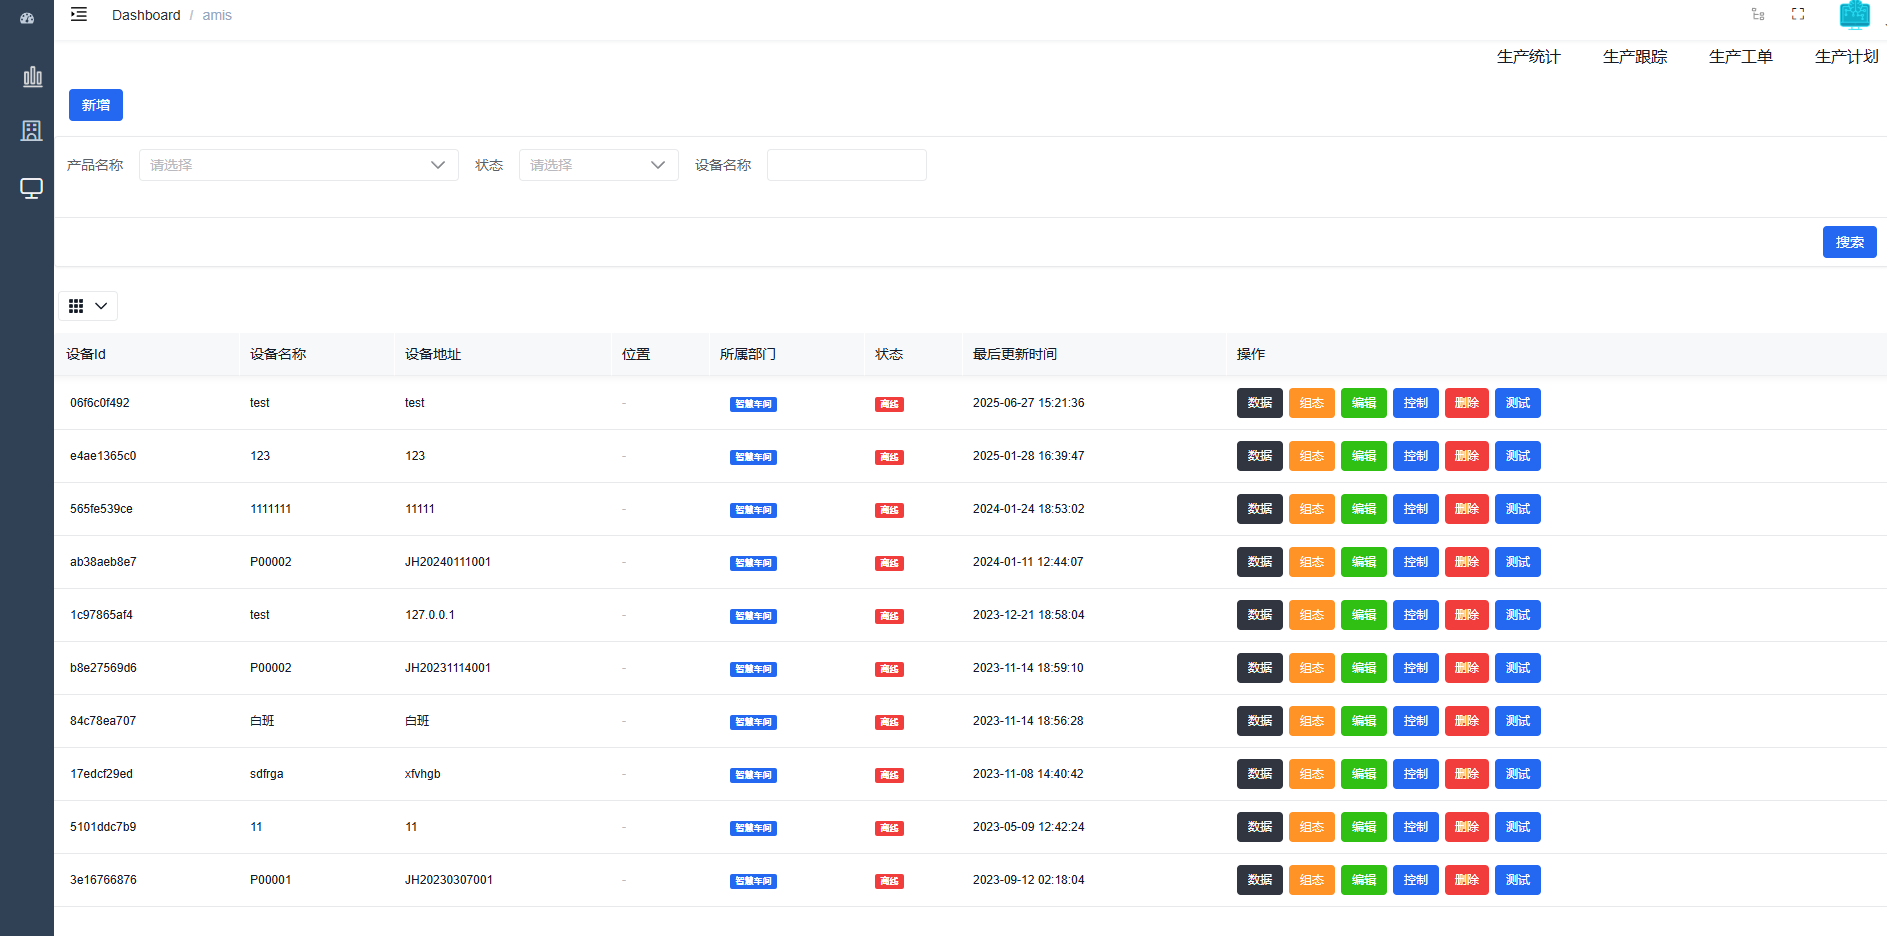
Task: Click 数据 for device 84c78ea707
Action: [1260, 721]
